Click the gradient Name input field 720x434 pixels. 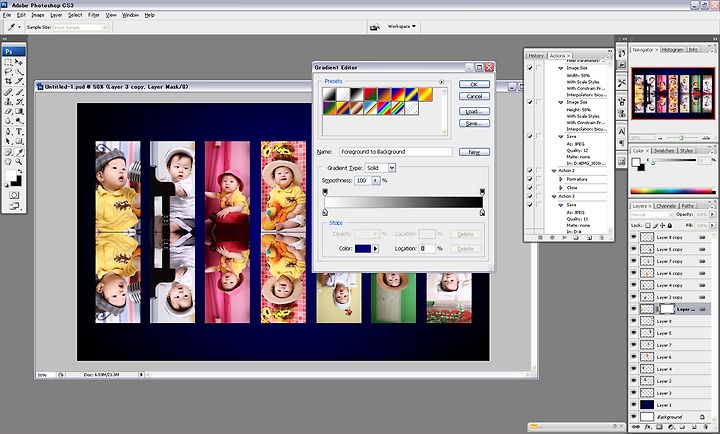click(396, 152)
